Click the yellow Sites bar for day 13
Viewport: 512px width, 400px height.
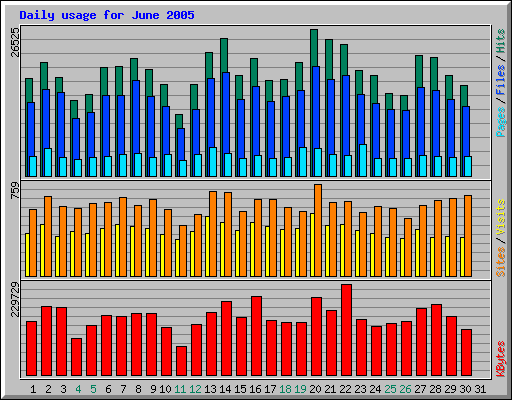[x=207, y=246]
